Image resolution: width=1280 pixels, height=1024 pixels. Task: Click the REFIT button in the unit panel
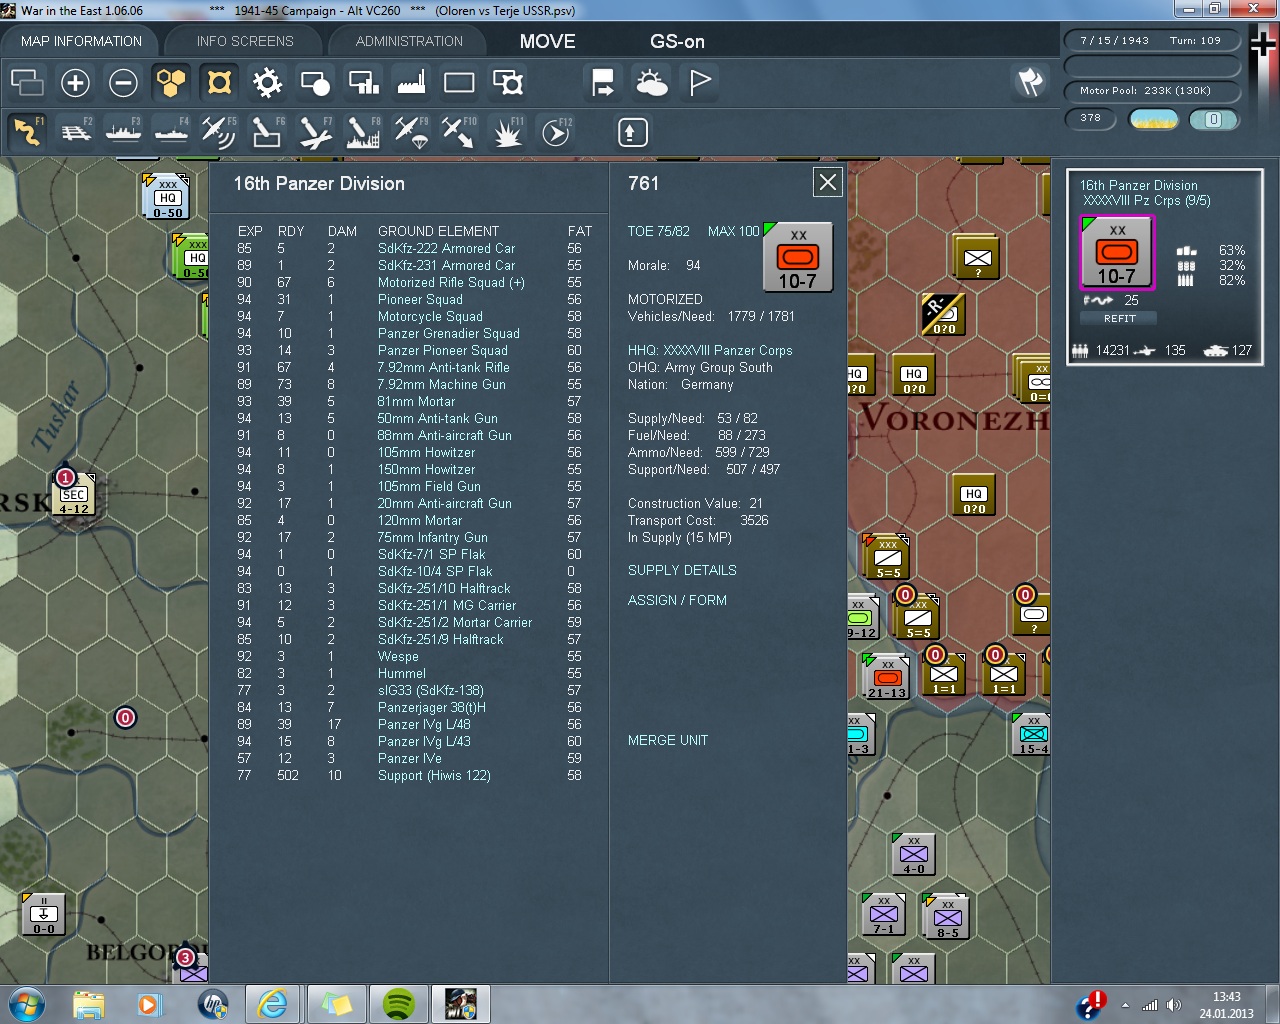1119,318
